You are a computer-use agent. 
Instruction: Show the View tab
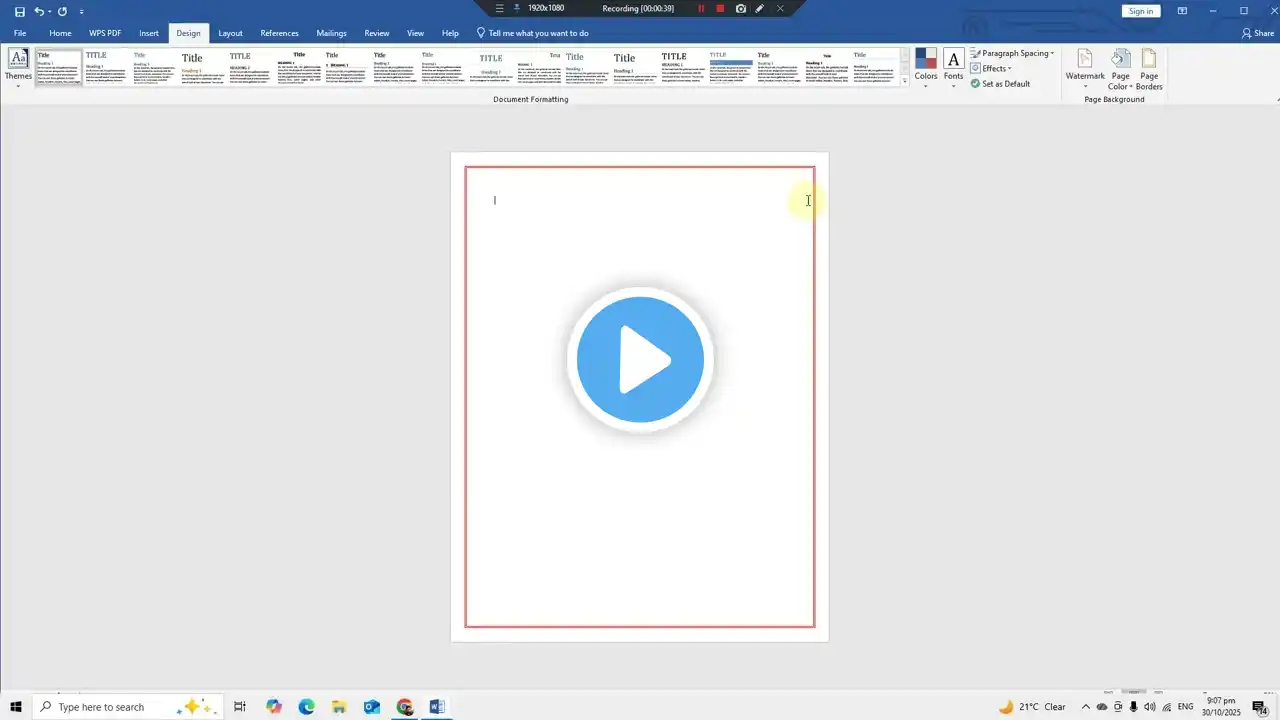pyautogui.click(x=415, y=33)
